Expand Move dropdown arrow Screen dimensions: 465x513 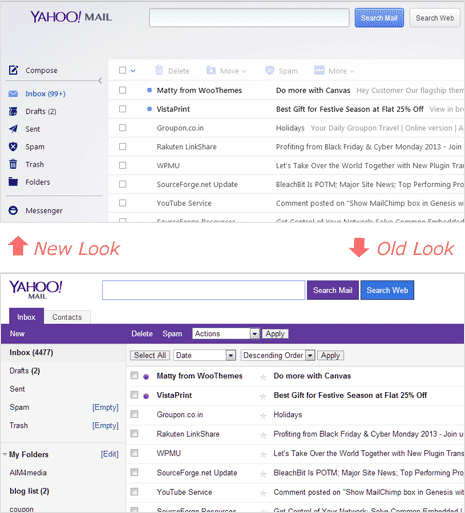(x=244, y=71)
